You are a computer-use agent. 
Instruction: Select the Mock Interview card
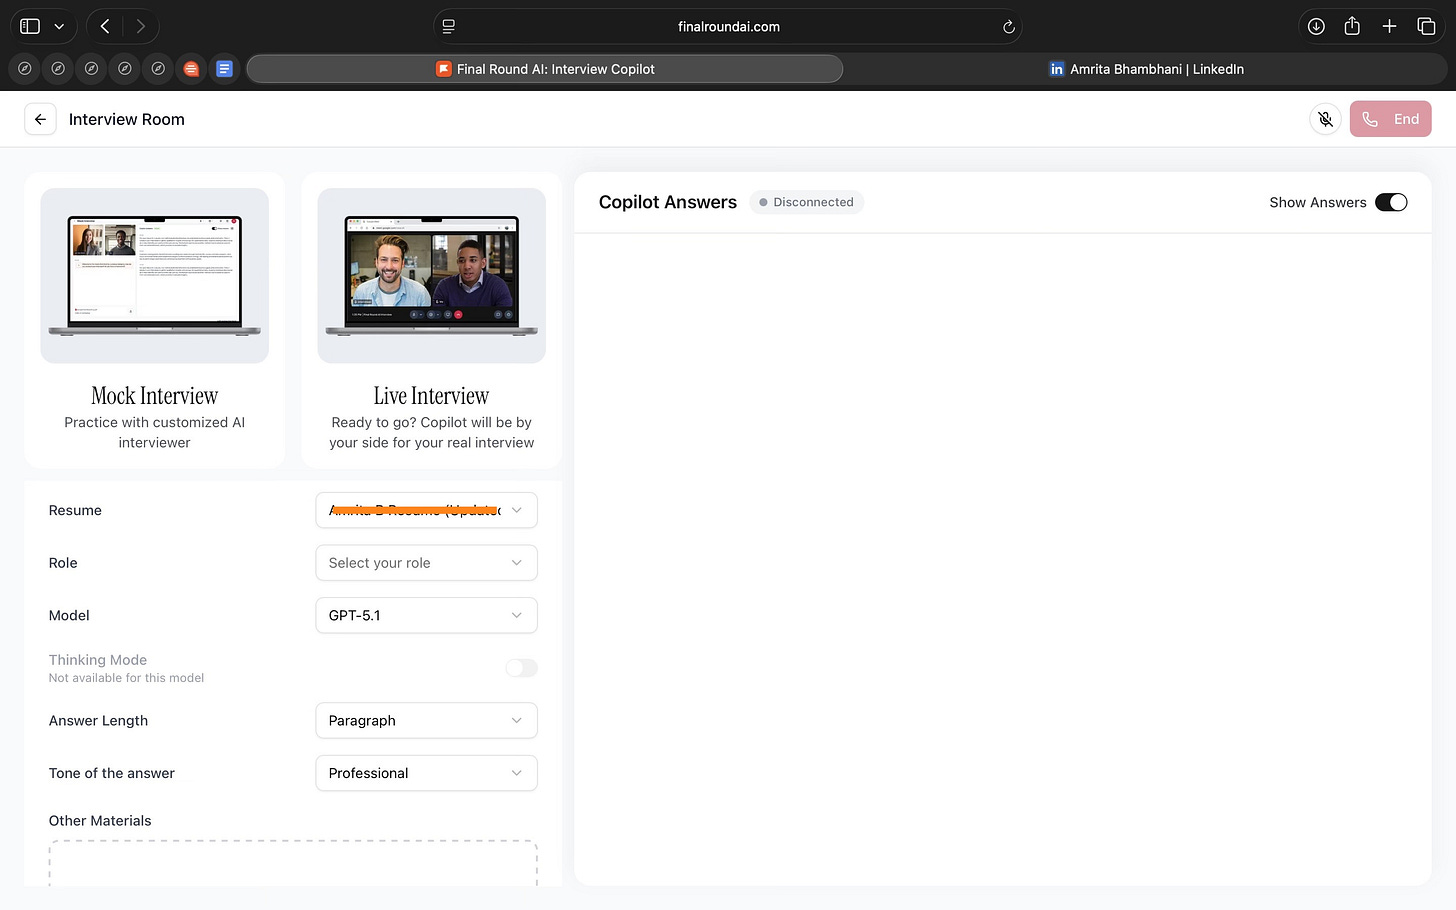pos(155,320)
